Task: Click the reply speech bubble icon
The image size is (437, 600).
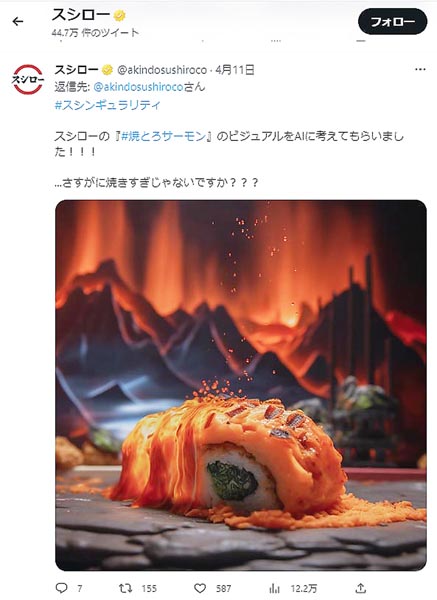Action: pos(62,587)
